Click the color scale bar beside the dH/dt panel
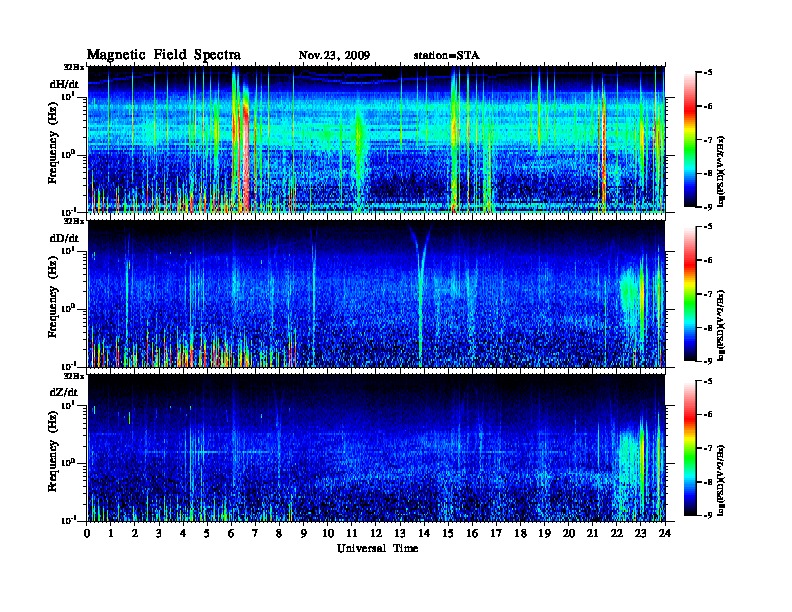 coord(689,140)
